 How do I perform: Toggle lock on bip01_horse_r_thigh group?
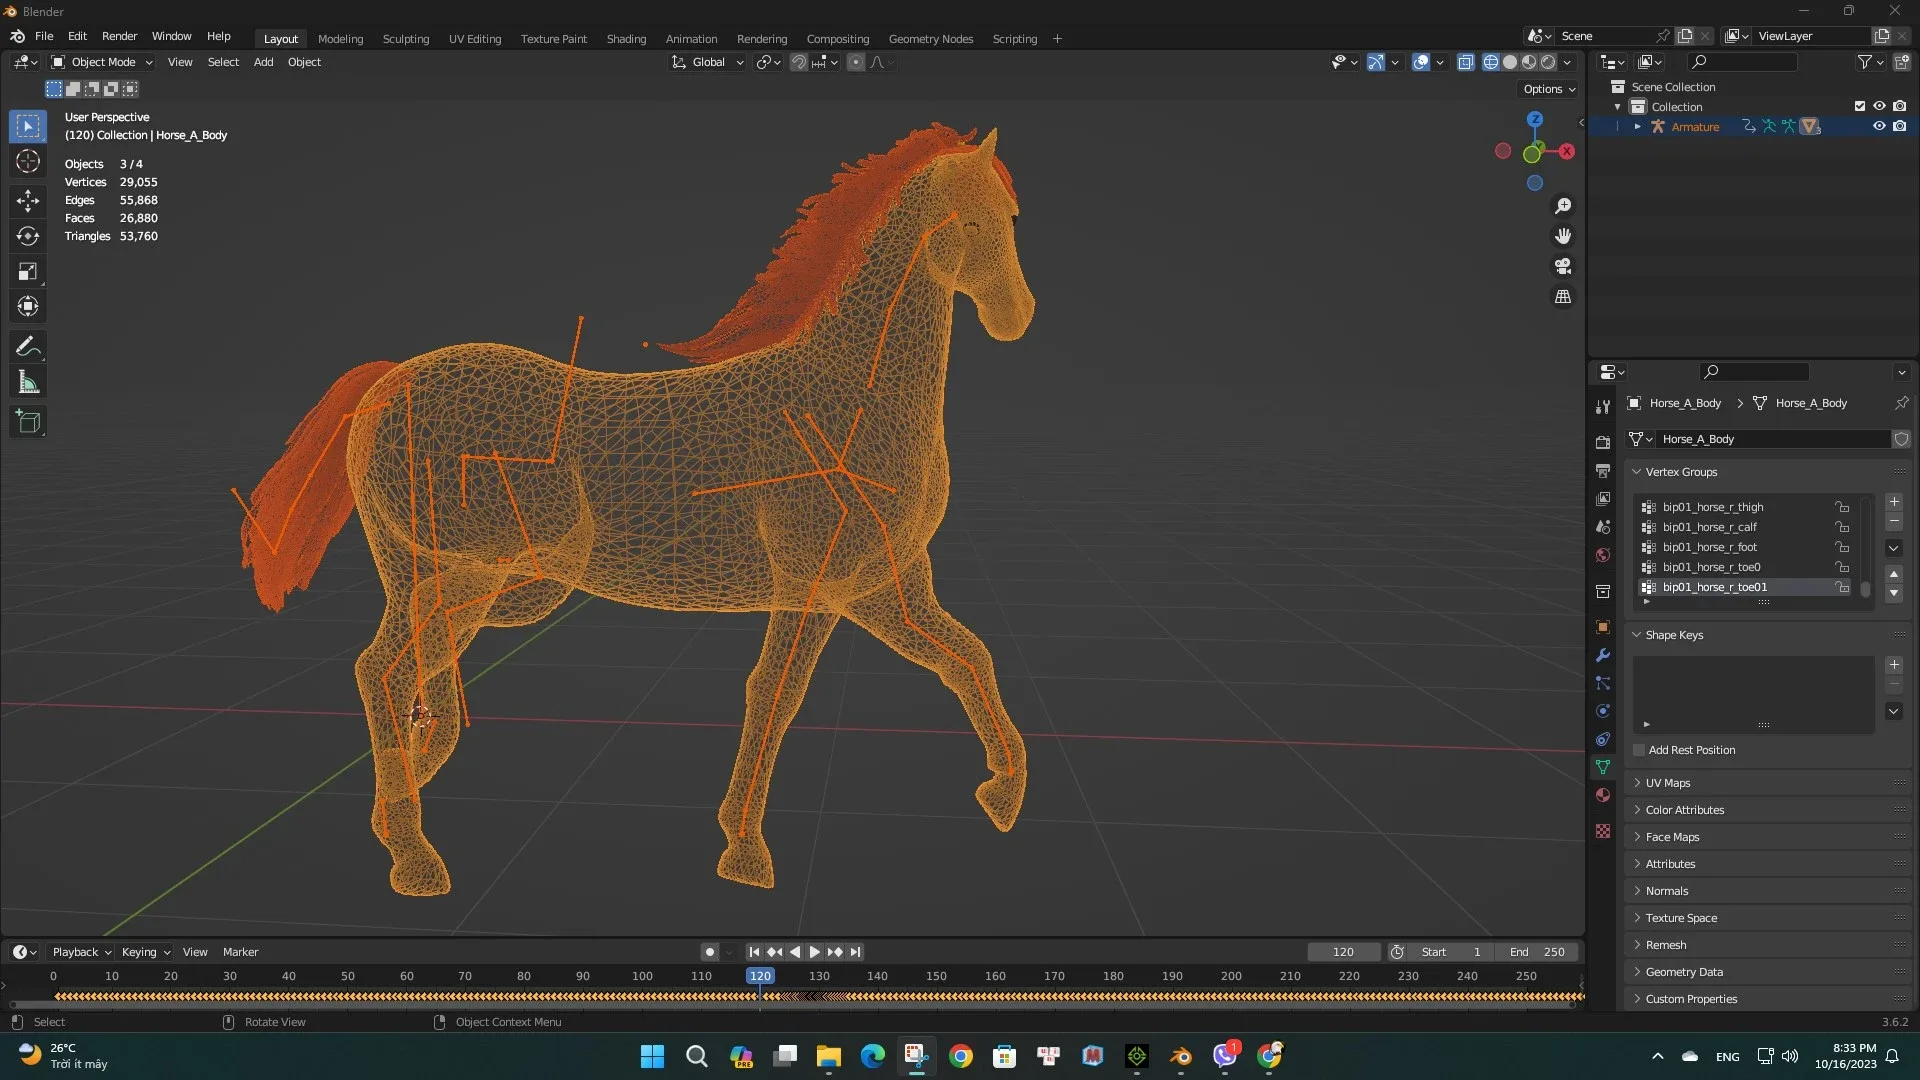pos(1842,507)
